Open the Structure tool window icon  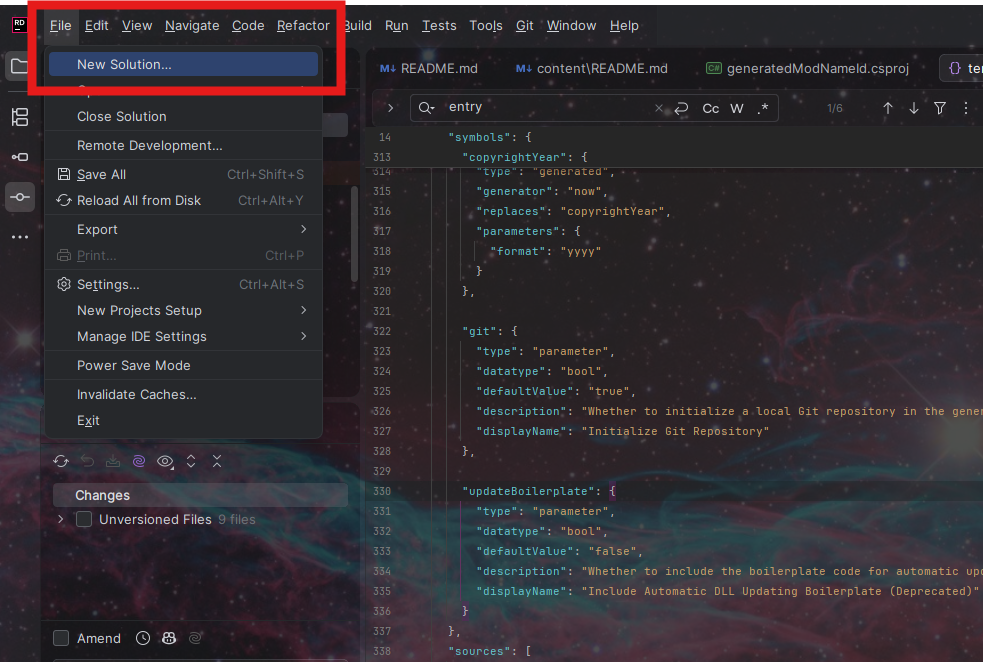(20, 117)
